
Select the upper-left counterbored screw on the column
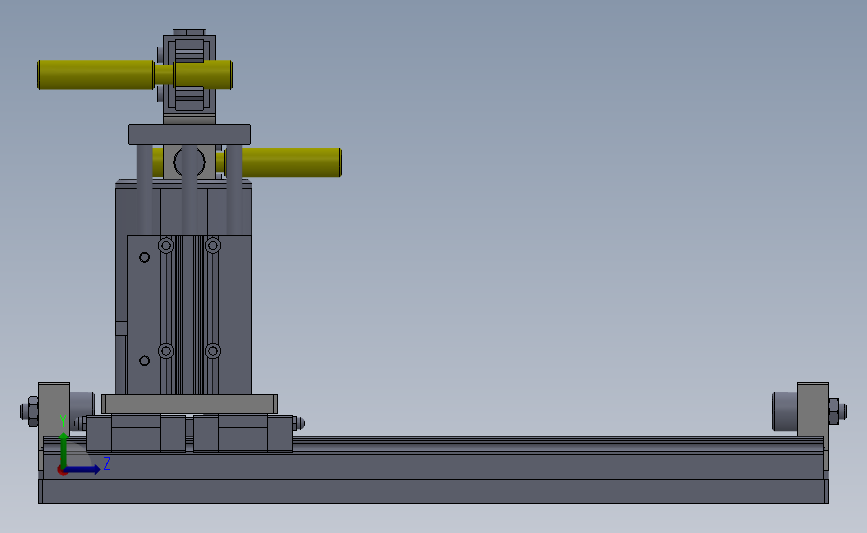(x=166, y=245)
